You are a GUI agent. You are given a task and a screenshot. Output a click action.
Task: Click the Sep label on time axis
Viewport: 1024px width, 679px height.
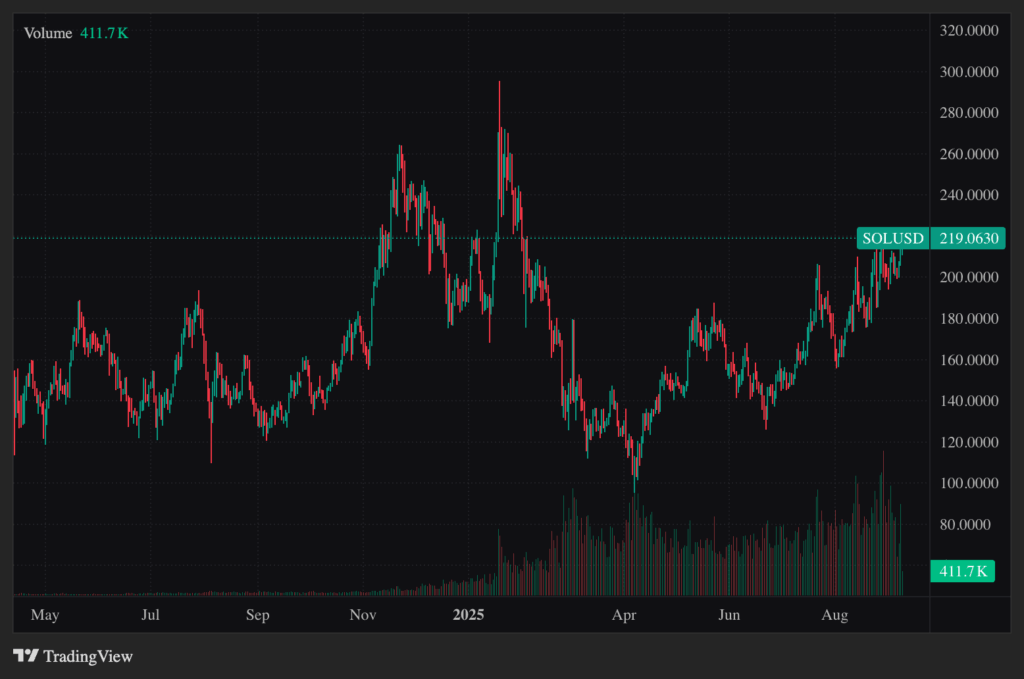pyautogui.click(x=258, y=615)
